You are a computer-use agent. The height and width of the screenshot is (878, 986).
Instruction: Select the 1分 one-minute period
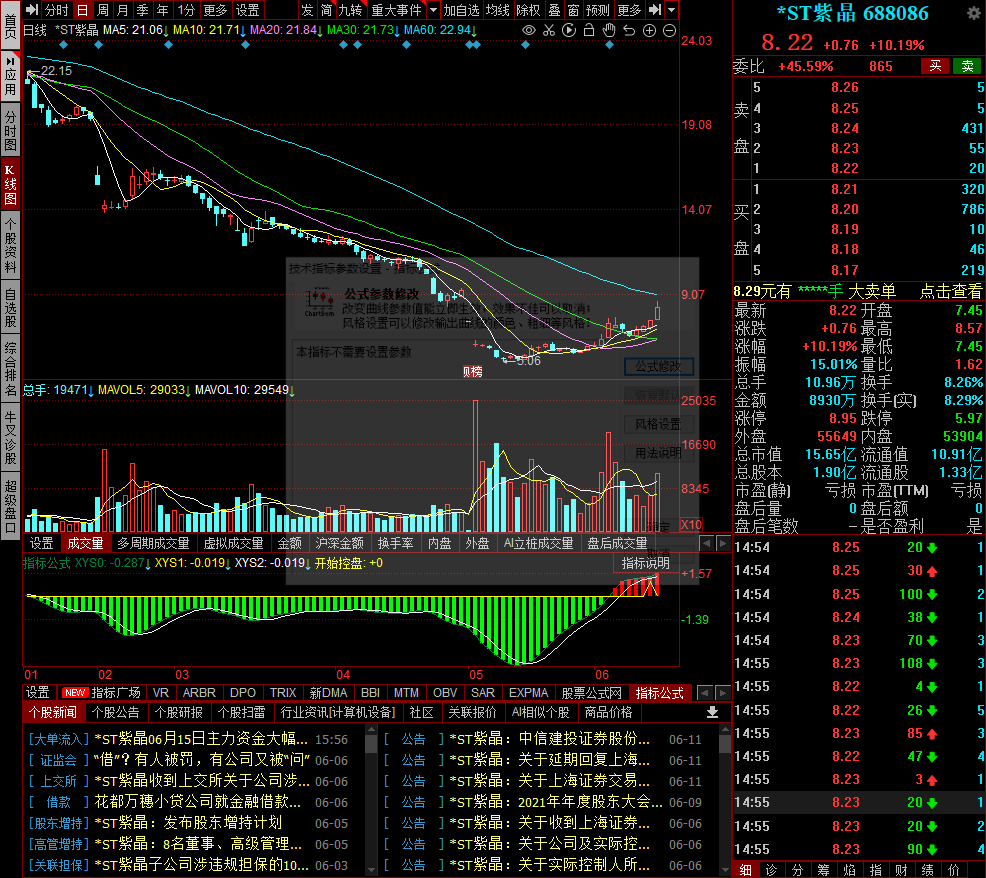point(186,9)
